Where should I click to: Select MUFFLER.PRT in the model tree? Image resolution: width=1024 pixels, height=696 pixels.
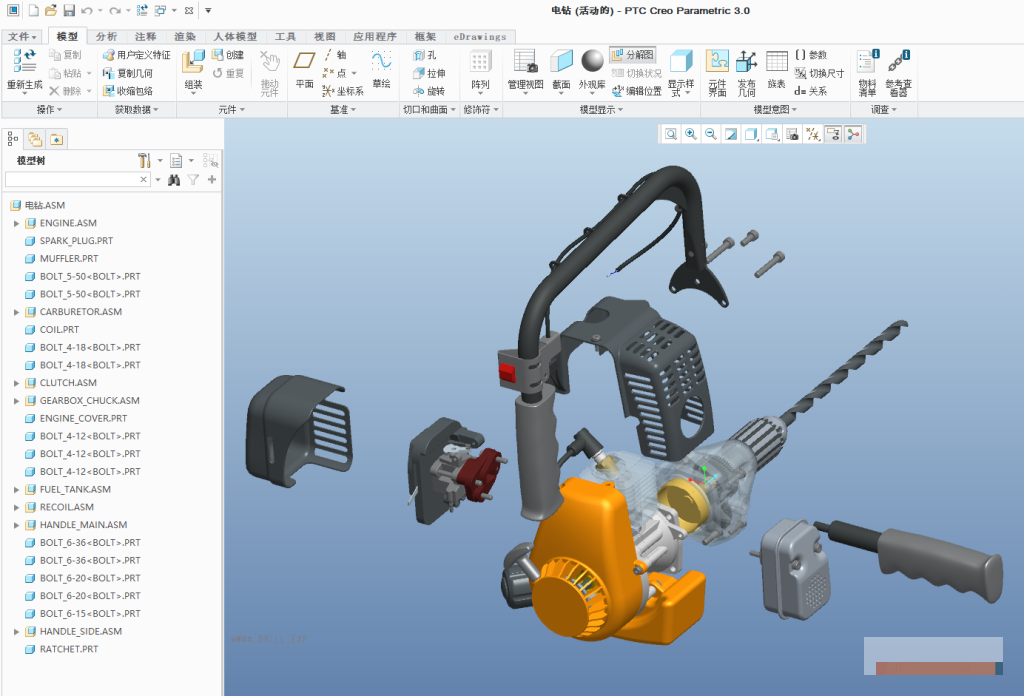tap(69, 259)
